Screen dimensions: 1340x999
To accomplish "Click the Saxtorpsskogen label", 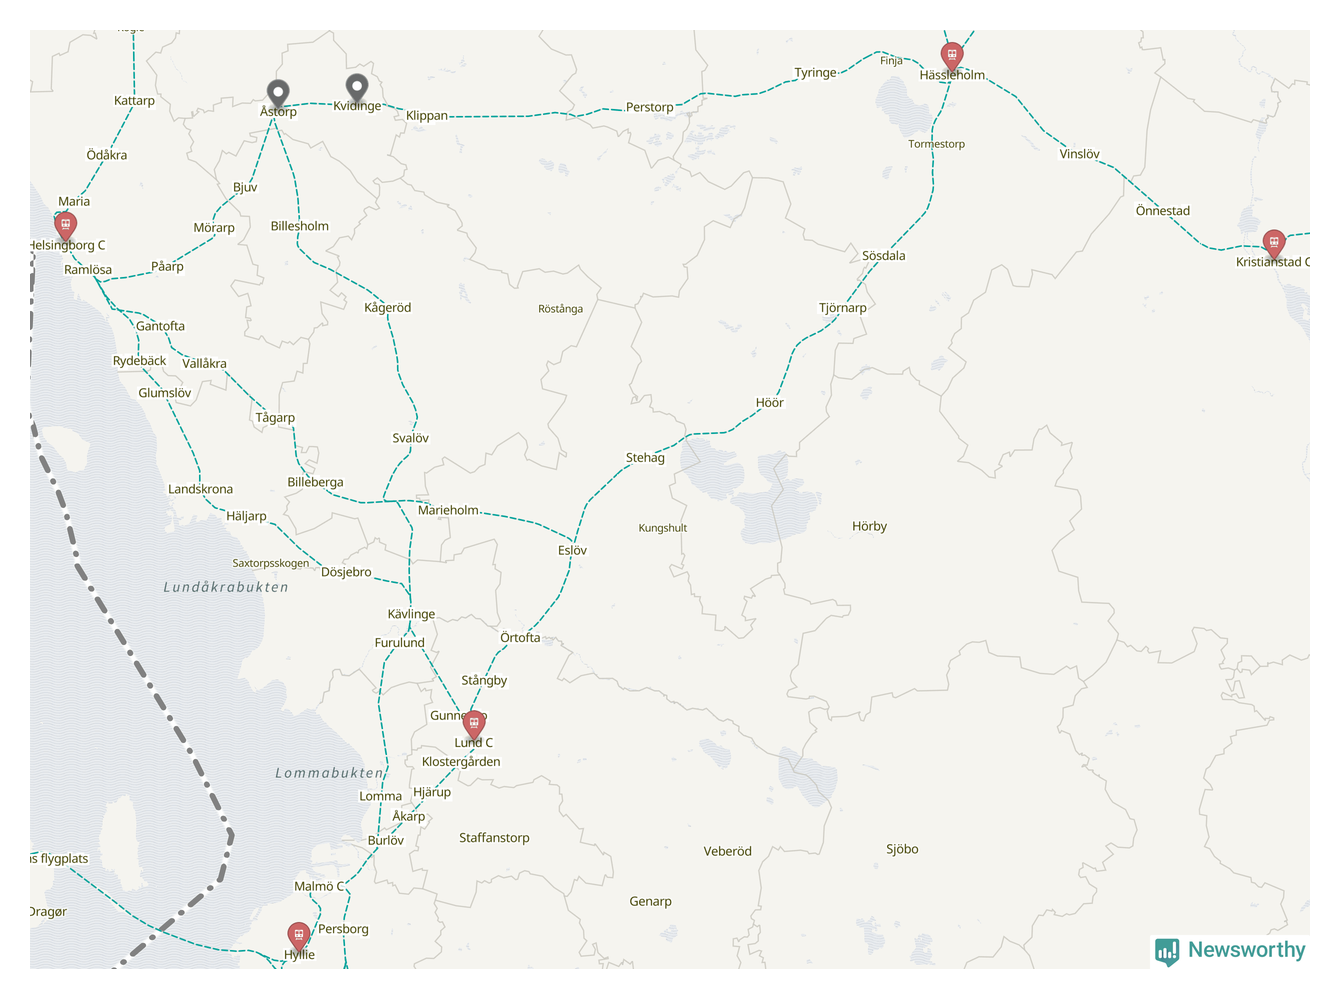I will [270, 563].
